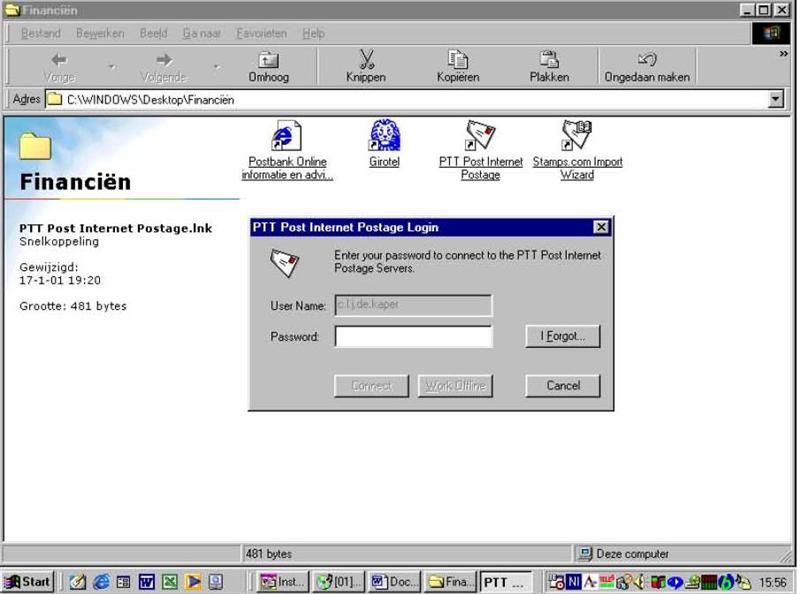Screen dimensions: 800x594
Task: Click the Nl keyboard language tray indicator
Action: [x=573, y=582]
